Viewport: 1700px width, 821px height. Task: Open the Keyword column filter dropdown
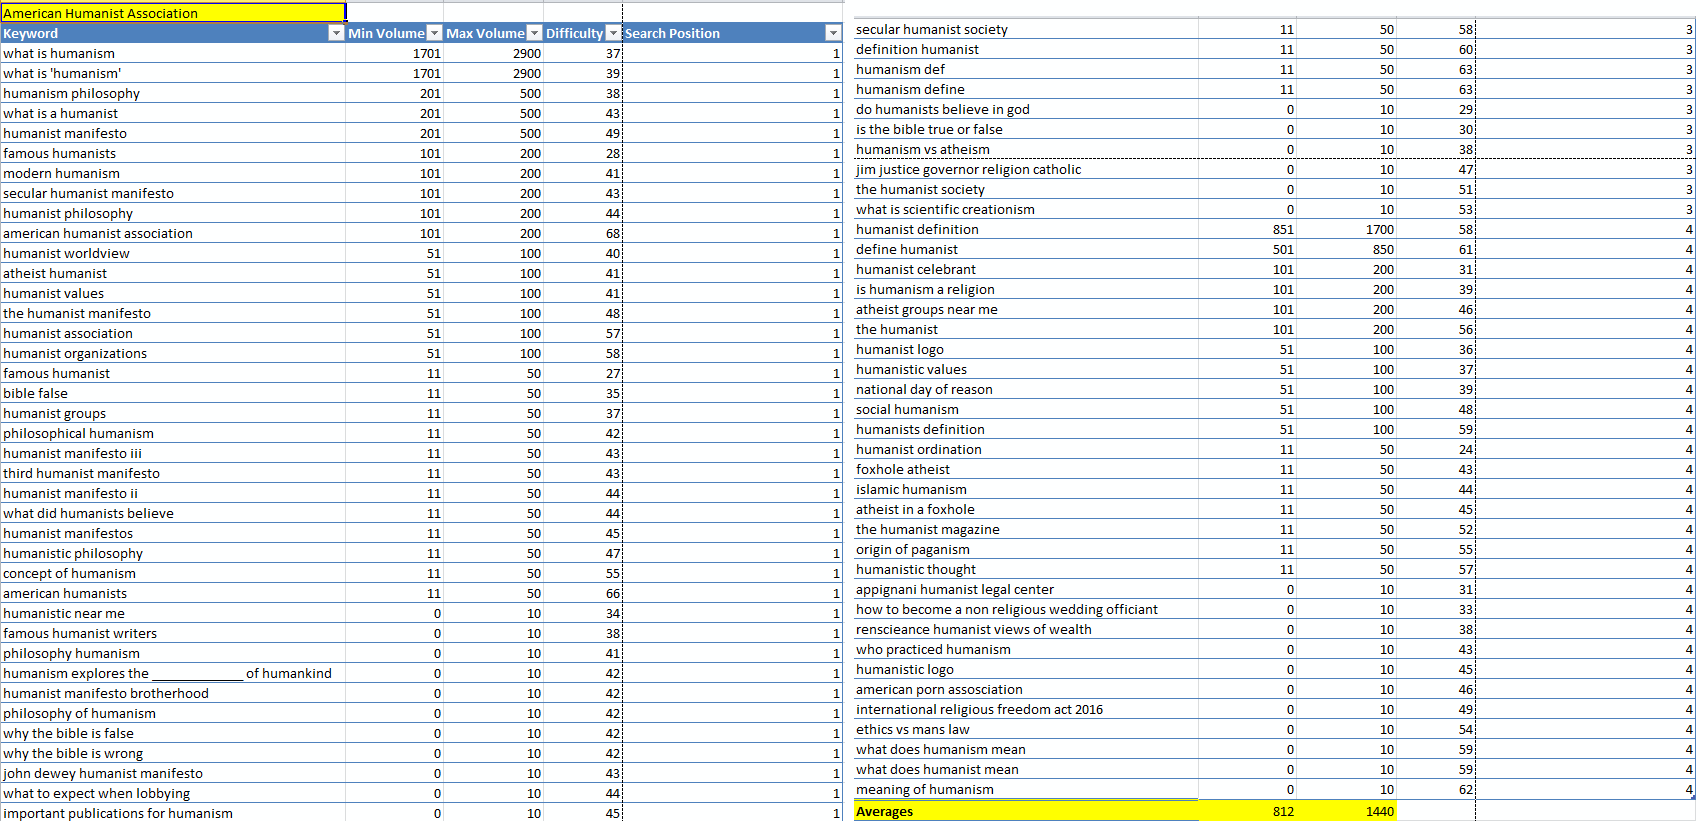pyautogui.click(x=336, y=33)
